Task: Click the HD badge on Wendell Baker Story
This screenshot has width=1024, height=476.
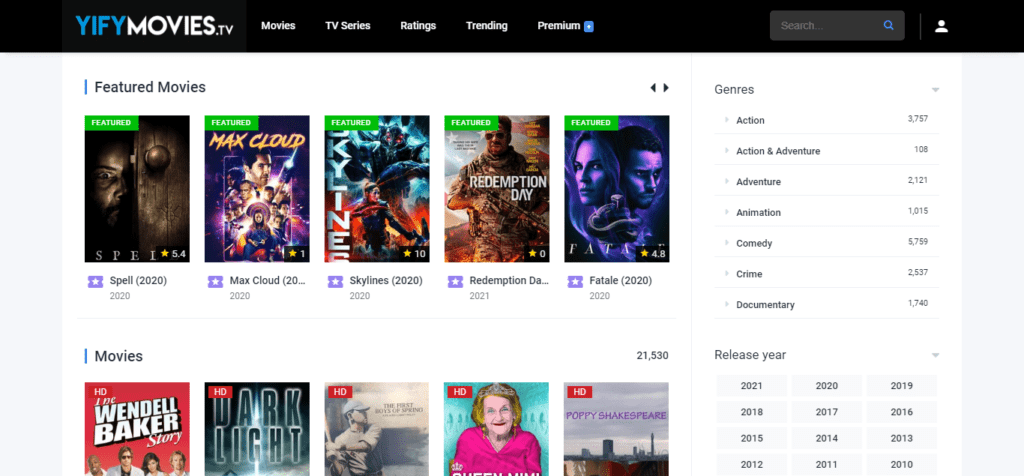Action: coord(101,392)
